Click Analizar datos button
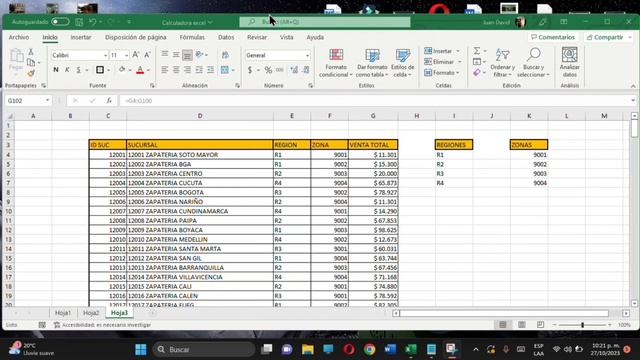 pos(569,63)
